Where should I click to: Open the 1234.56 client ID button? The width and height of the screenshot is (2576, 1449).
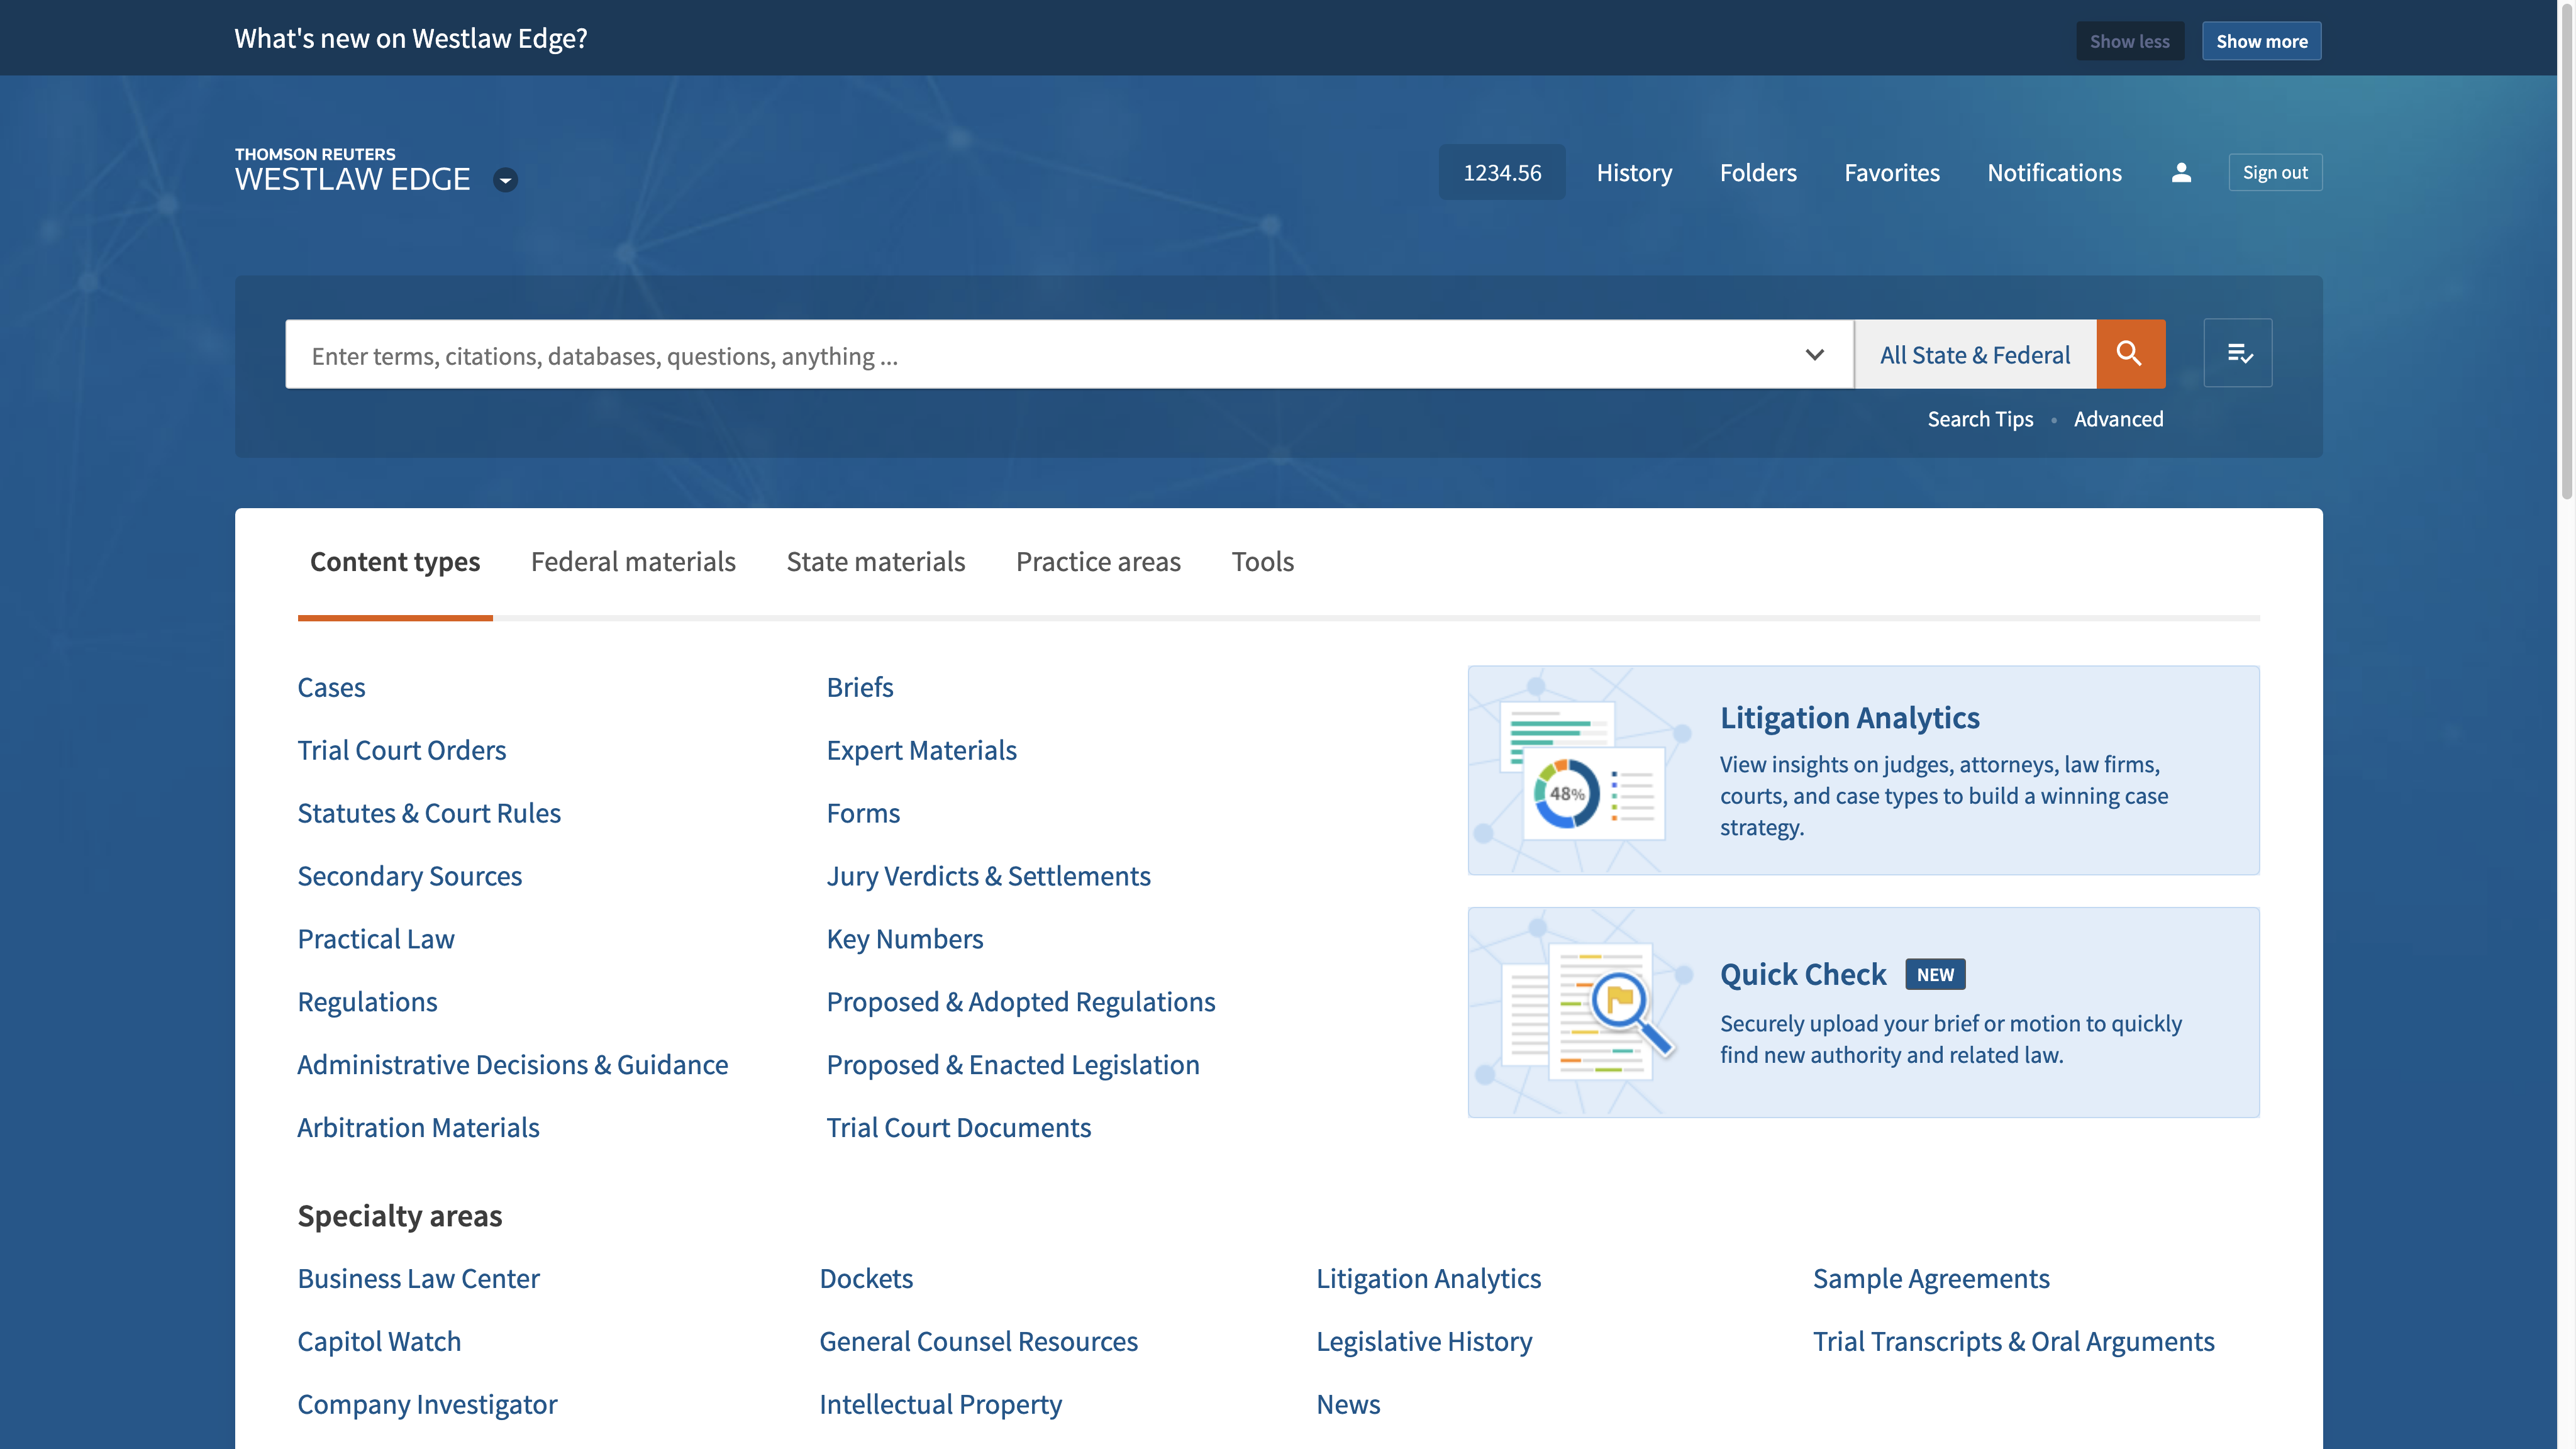(1502, 173)
